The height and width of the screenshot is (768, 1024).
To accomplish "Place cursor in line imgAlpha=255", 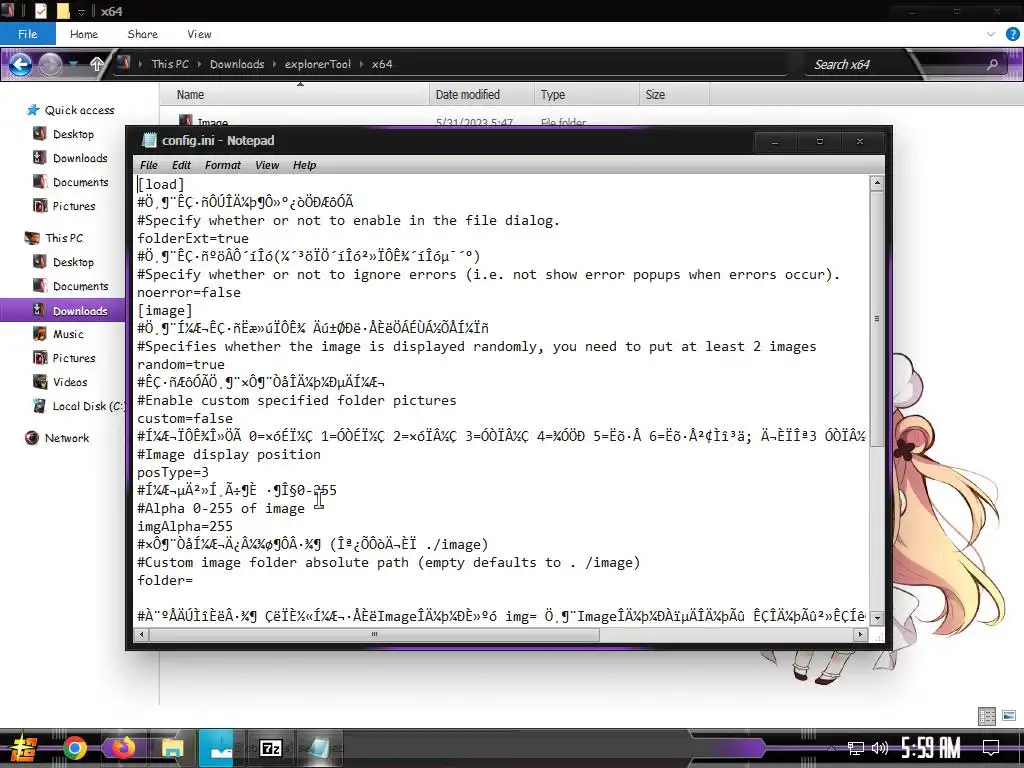I will point(185,526).
